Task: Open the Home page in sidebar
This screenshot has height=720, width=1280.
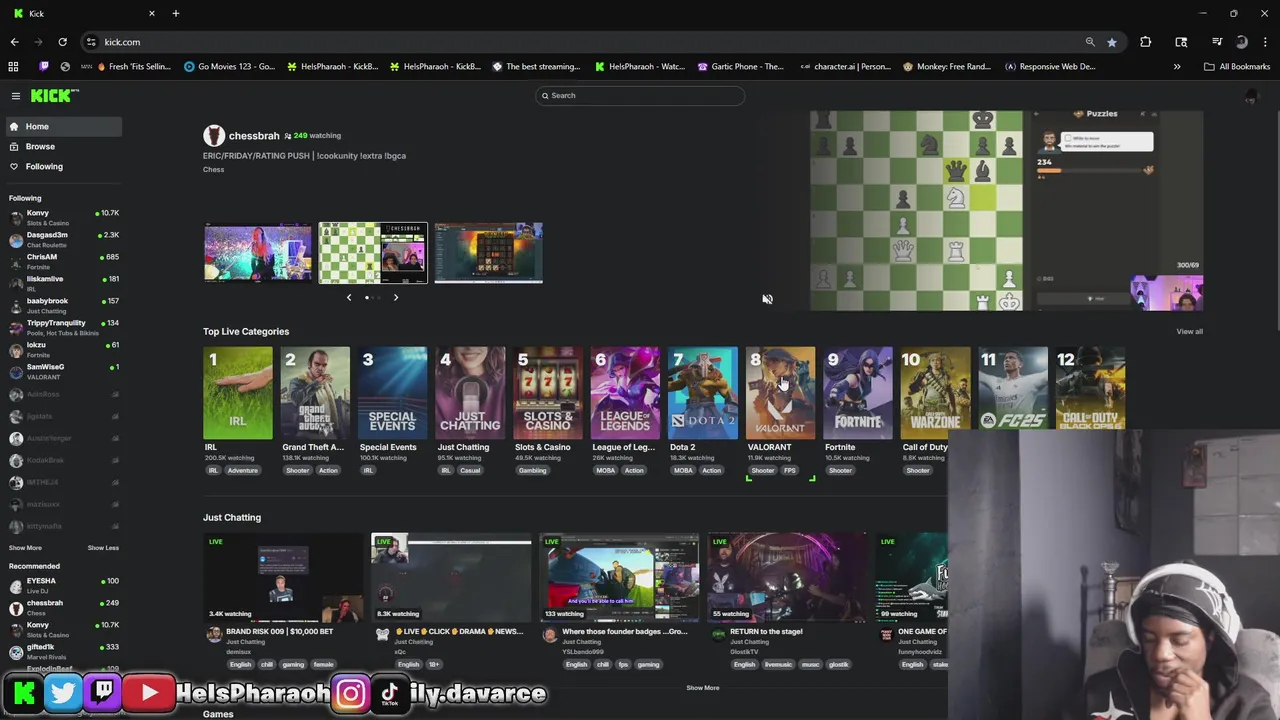Action: (x=62, y=127)
